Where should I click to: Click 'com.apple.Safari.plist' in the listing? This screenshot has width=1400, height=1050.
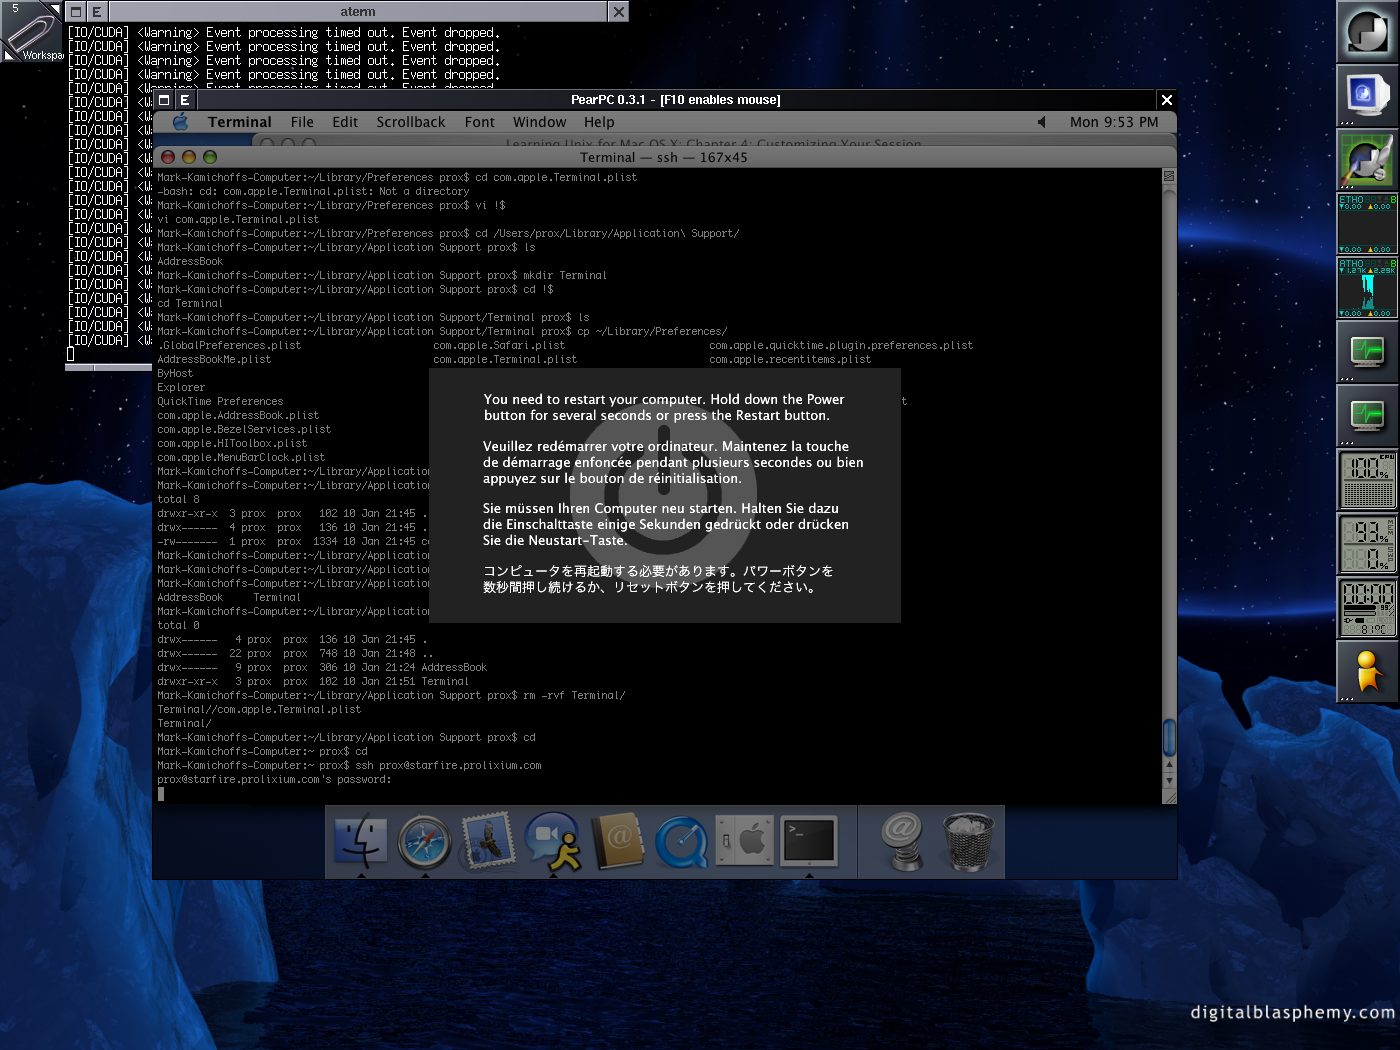click(499, 346)
